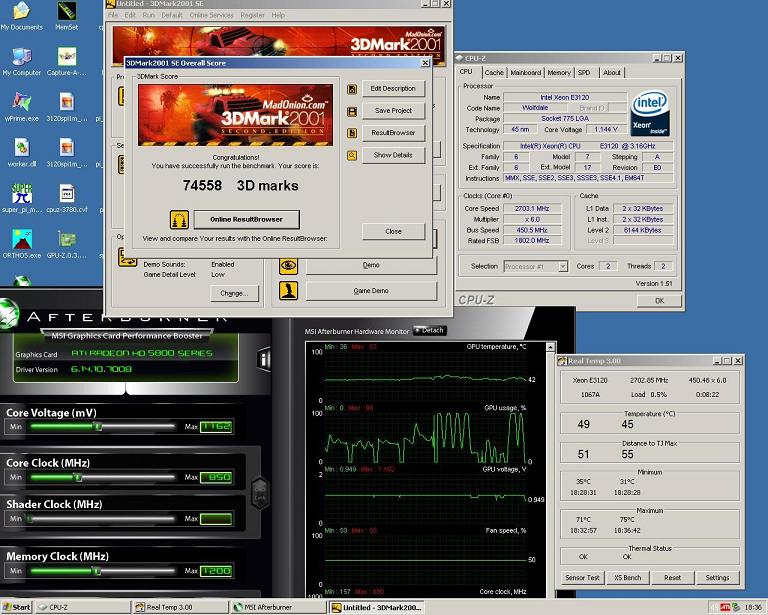768x615 pixels.
Task: Launch ORTHOS.exe from the desktop
Action: coord(22,244)
